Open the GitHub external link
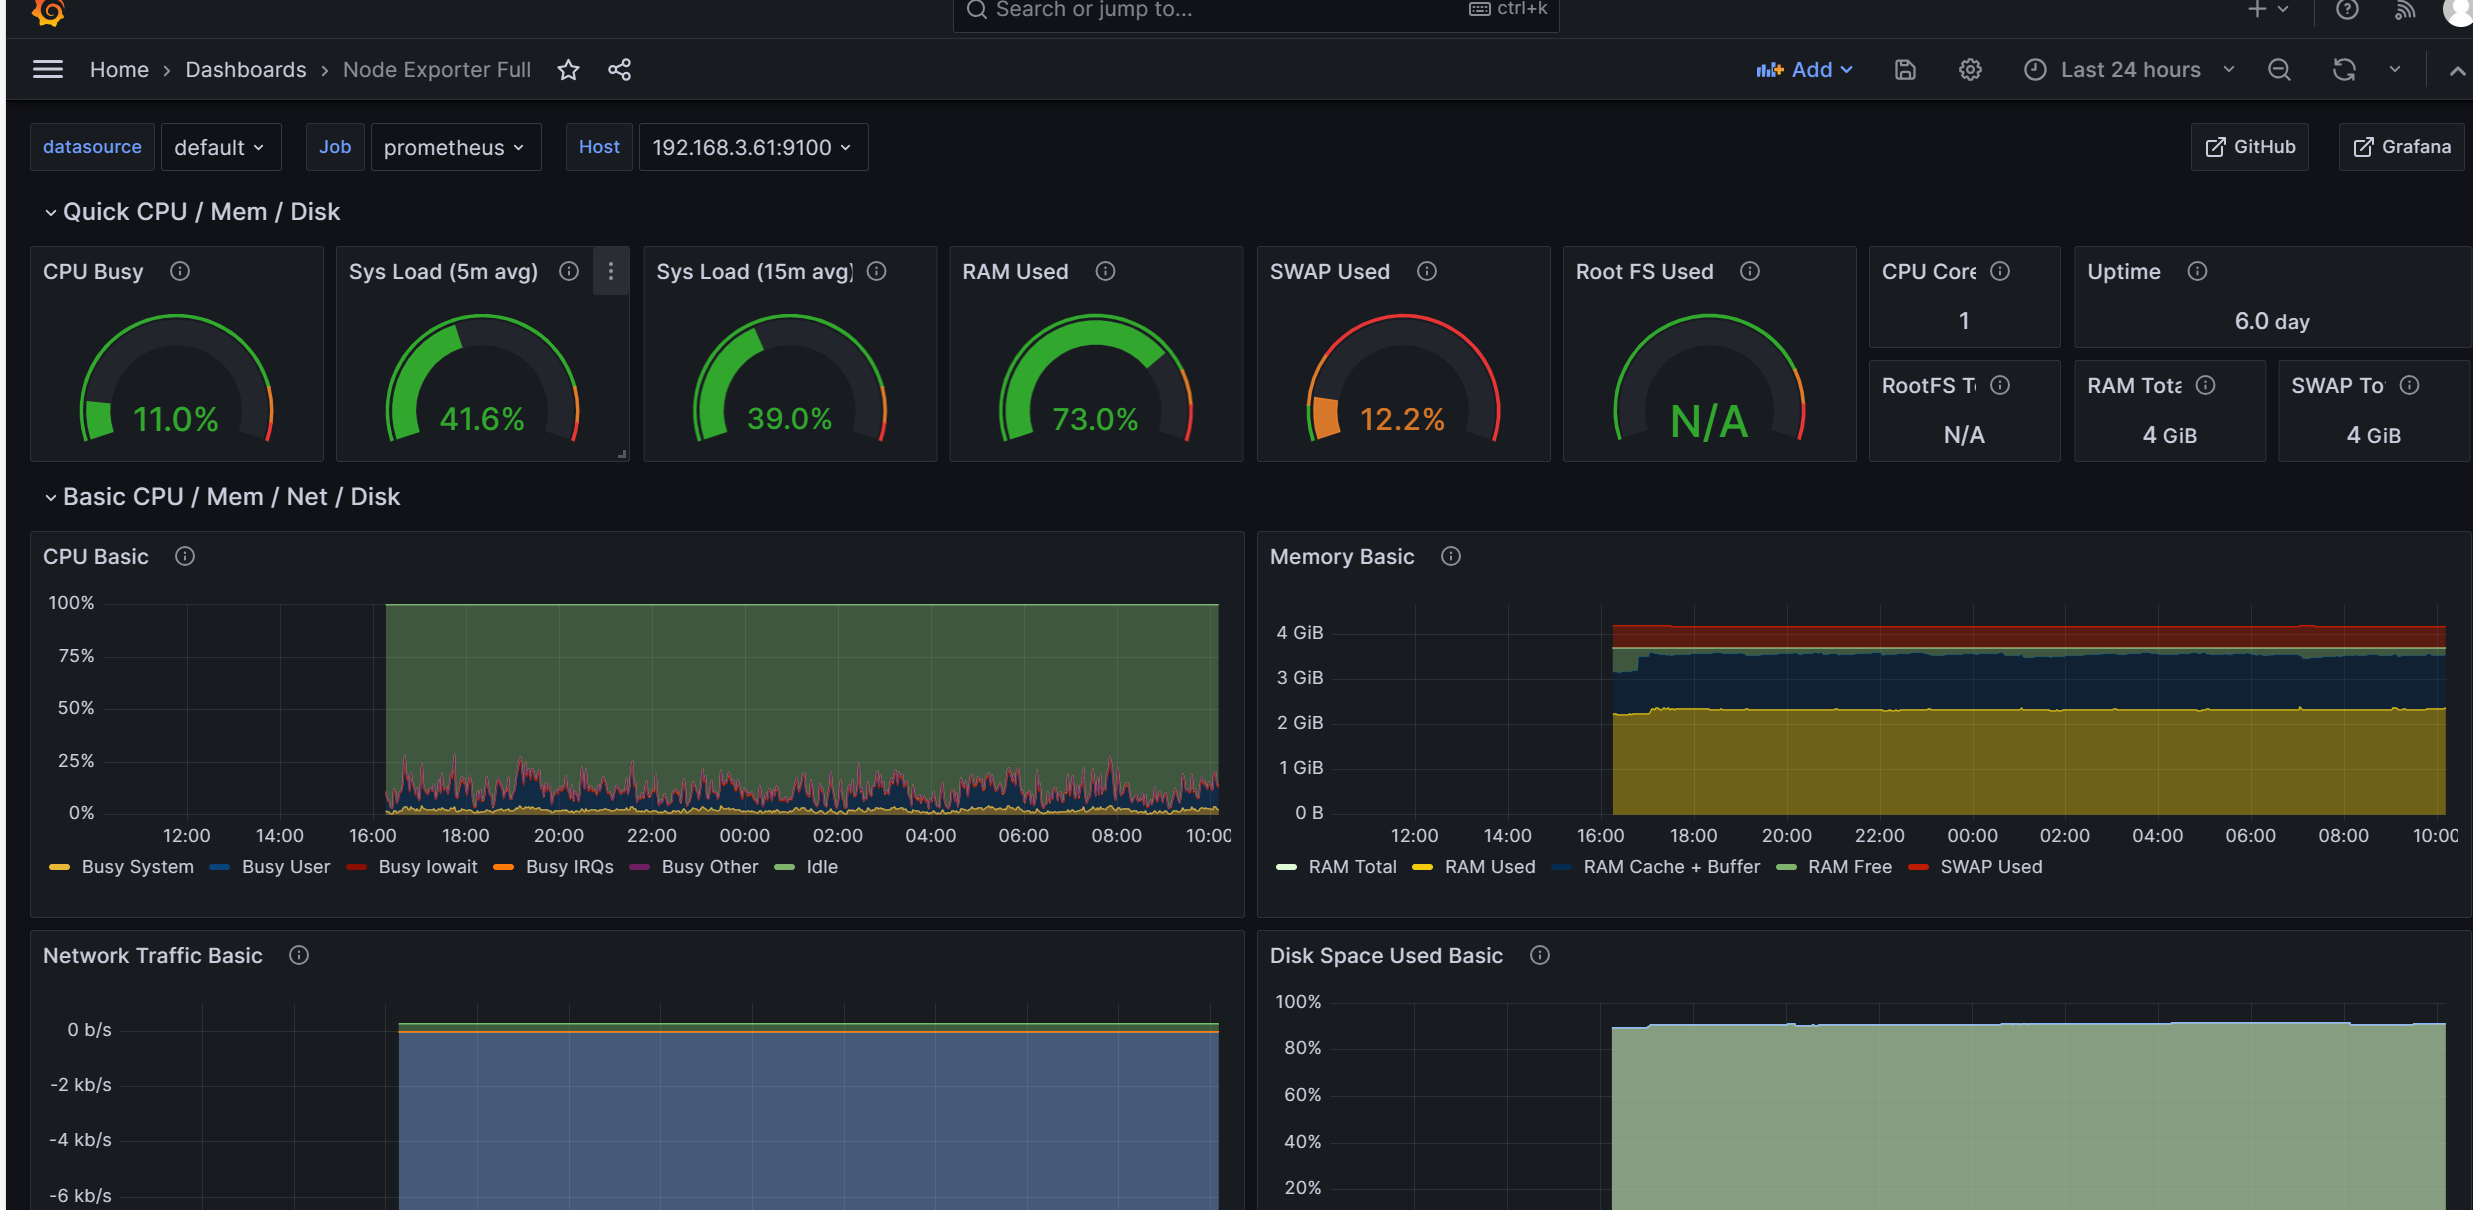2473x1210 pixels. pyautogui.click(x=2250, y=147)
